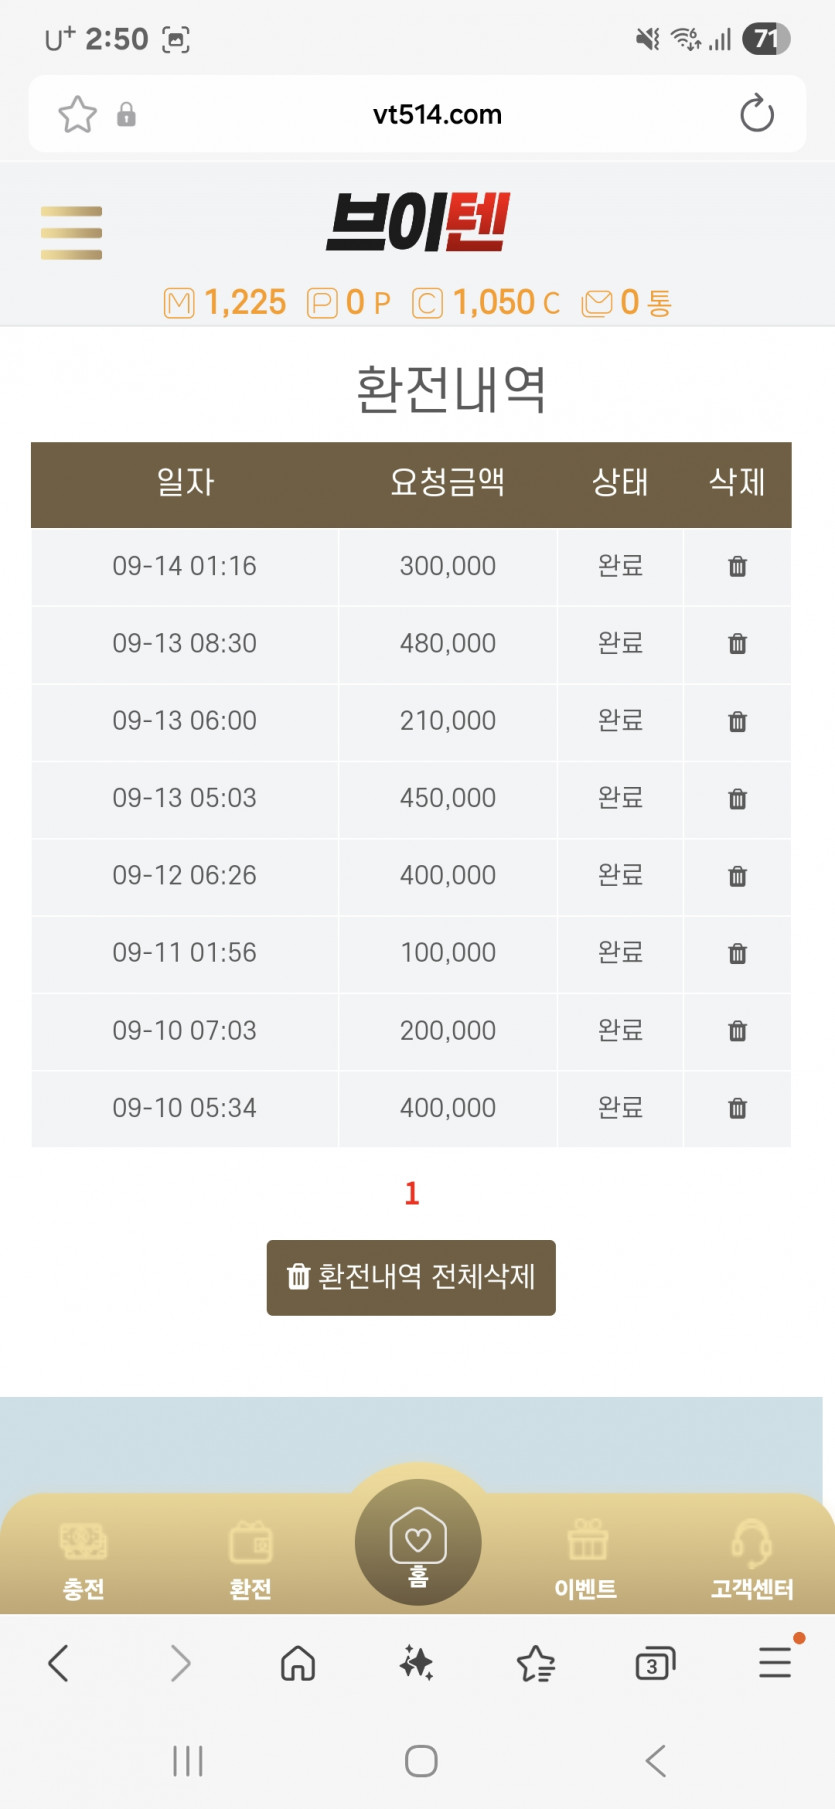Delete the 09-14 01:16 withdrawal record
The image size is (835, 1809).
pyautogui.click(x=737, y=566)
